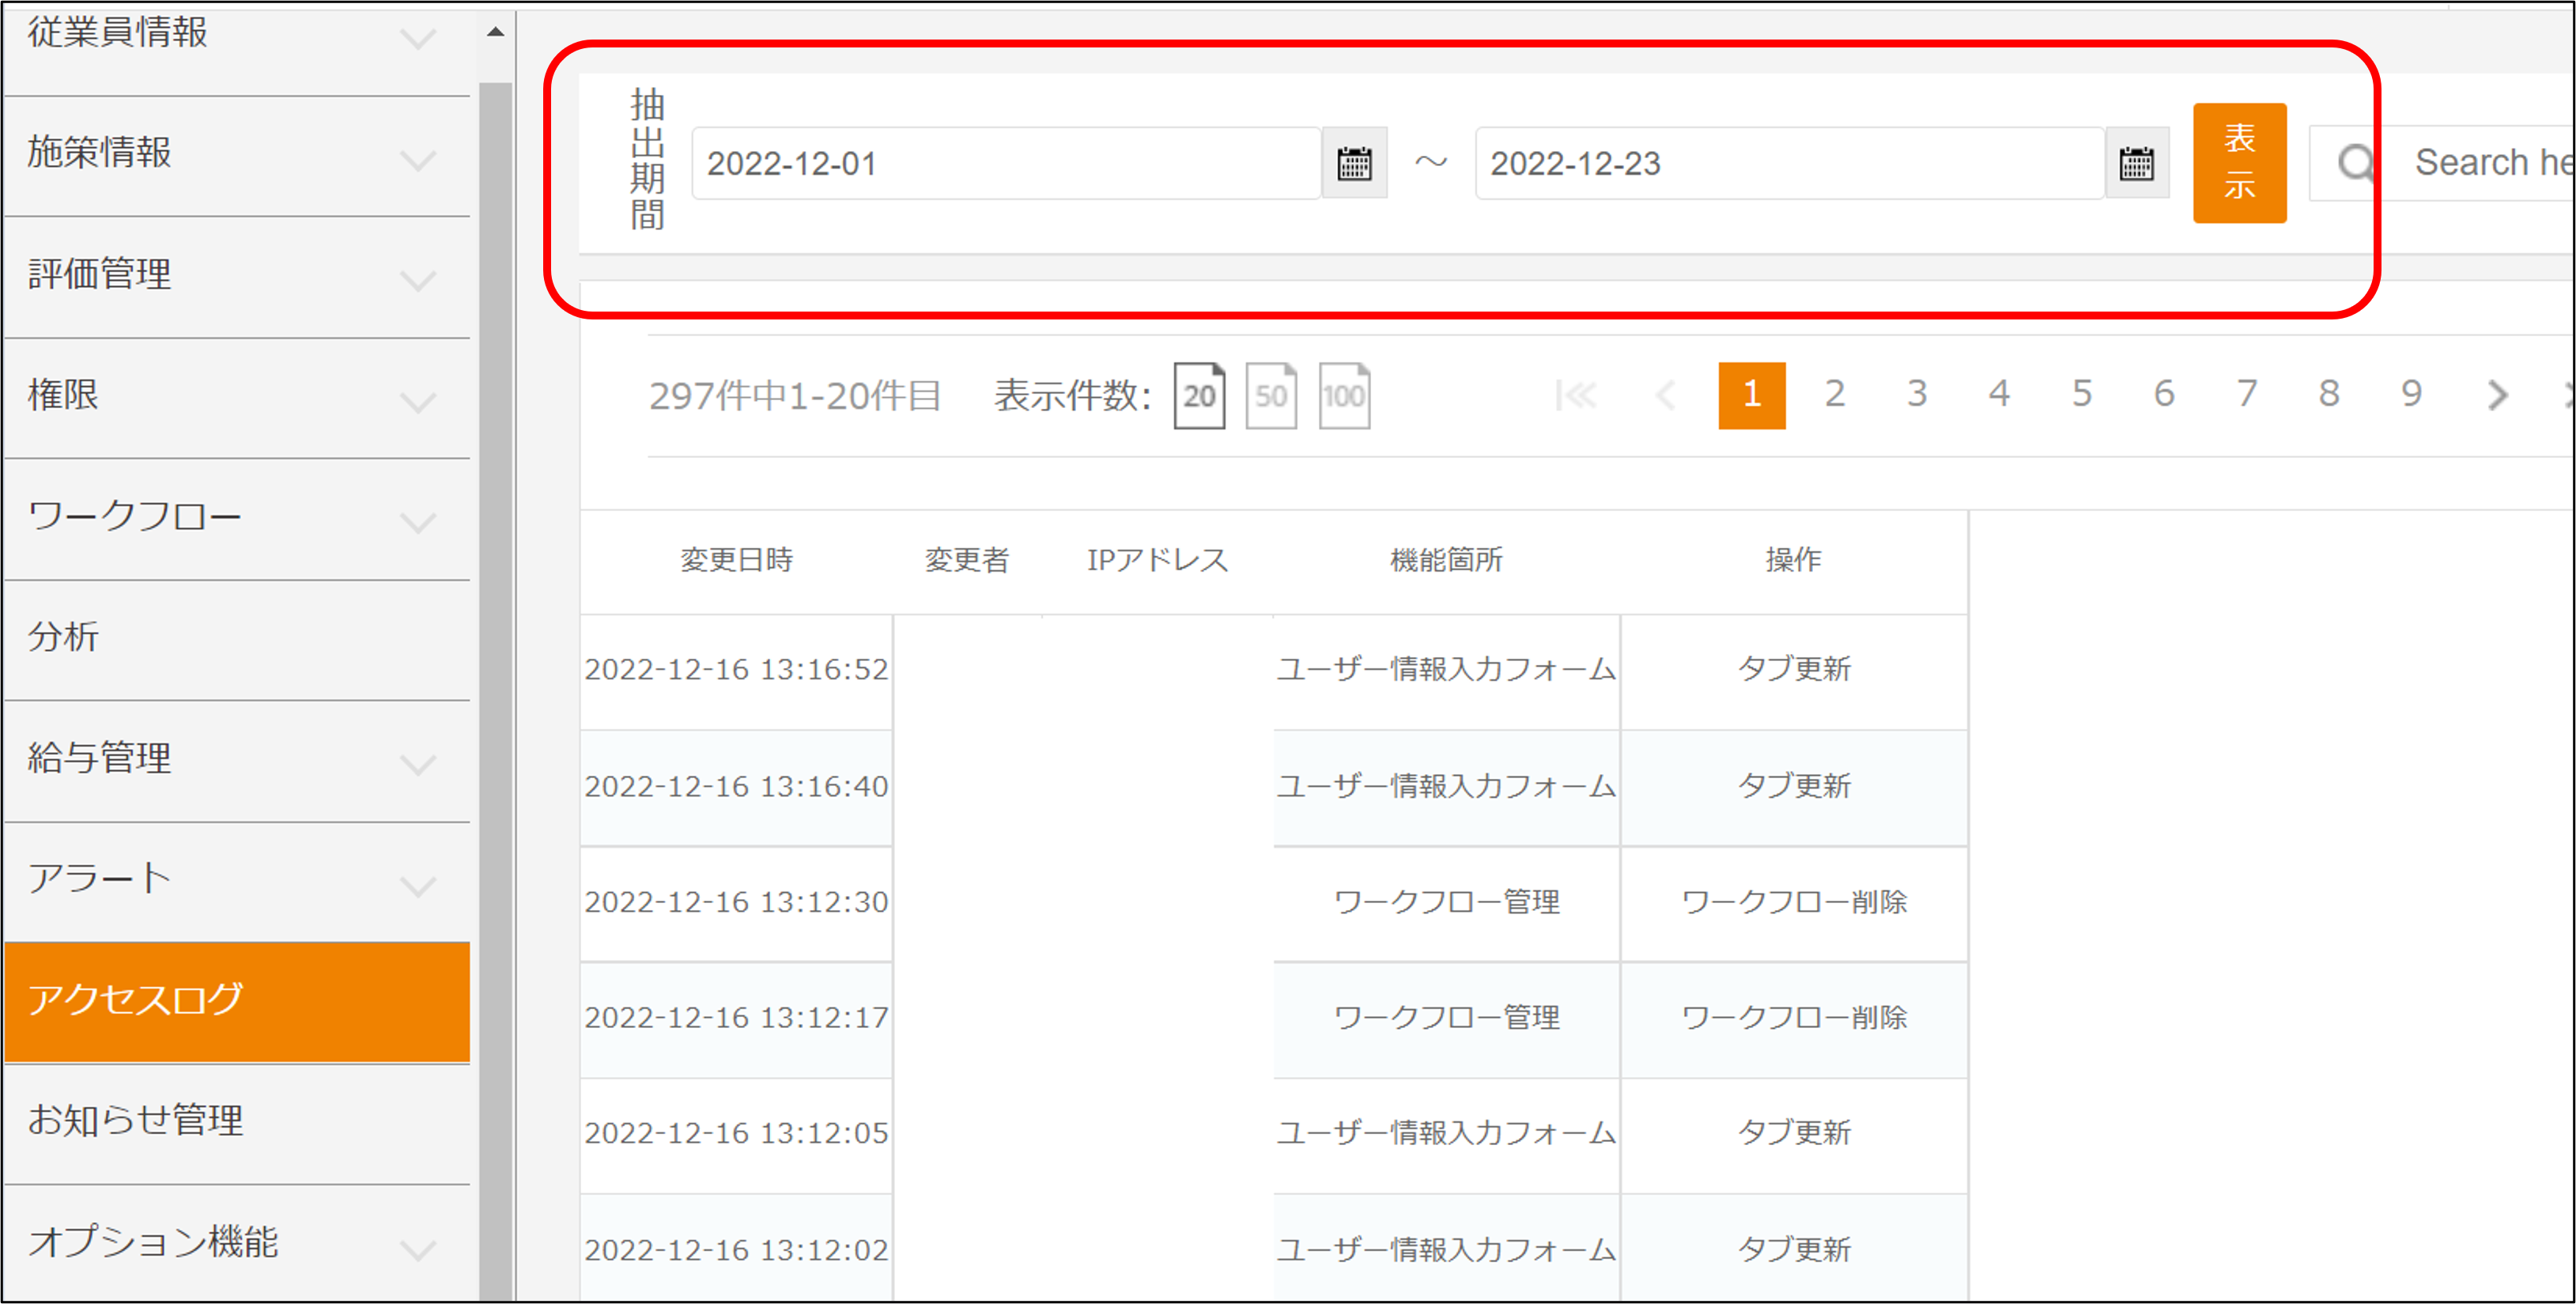Image resolution: width=2576 pixels, height=1304 pixels.
Task: Expand the 施策情報 menu chevron
Action: click(418, 160)
